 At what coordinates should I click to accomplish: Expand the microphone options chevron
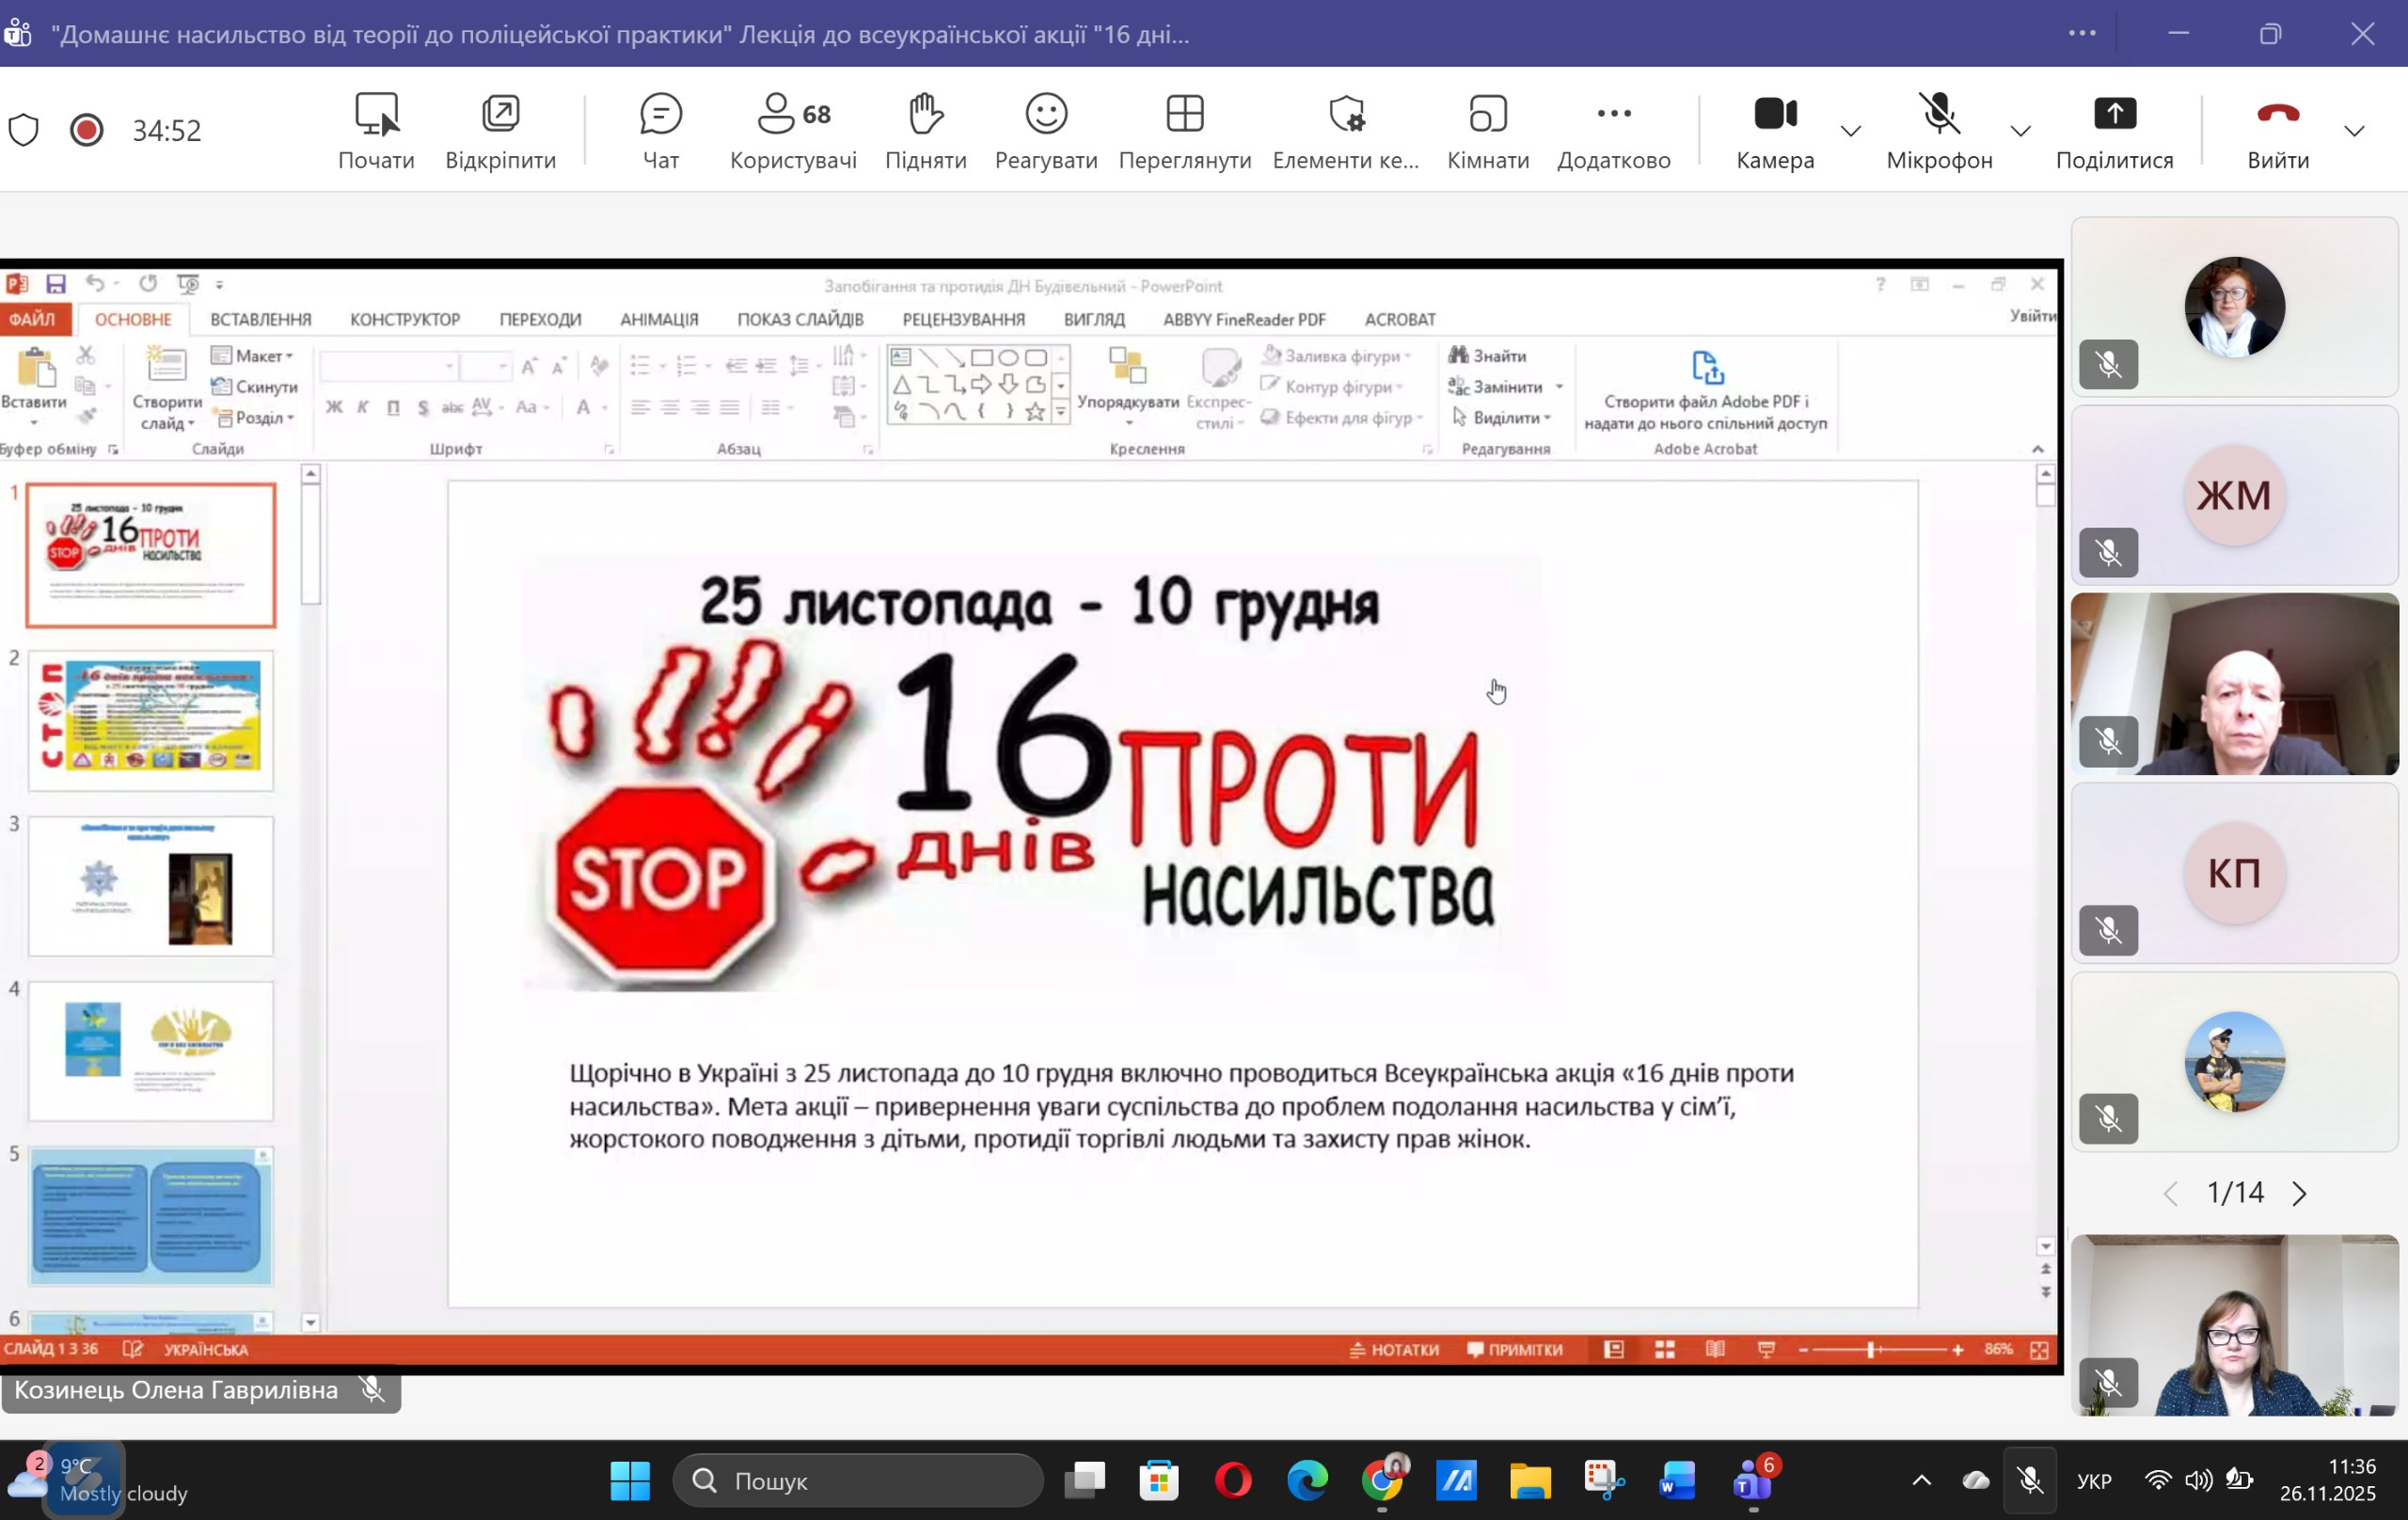[x=2020, y=130]
